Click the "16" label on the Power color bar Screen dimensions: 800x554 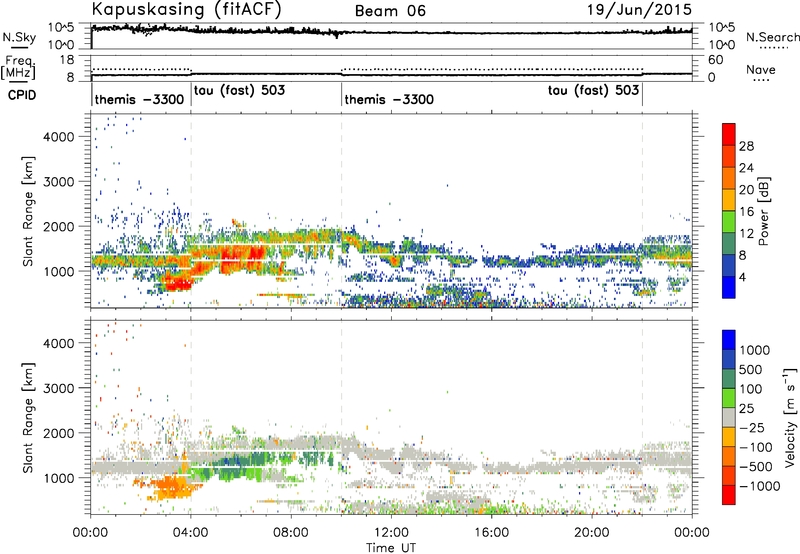point(746,212)
